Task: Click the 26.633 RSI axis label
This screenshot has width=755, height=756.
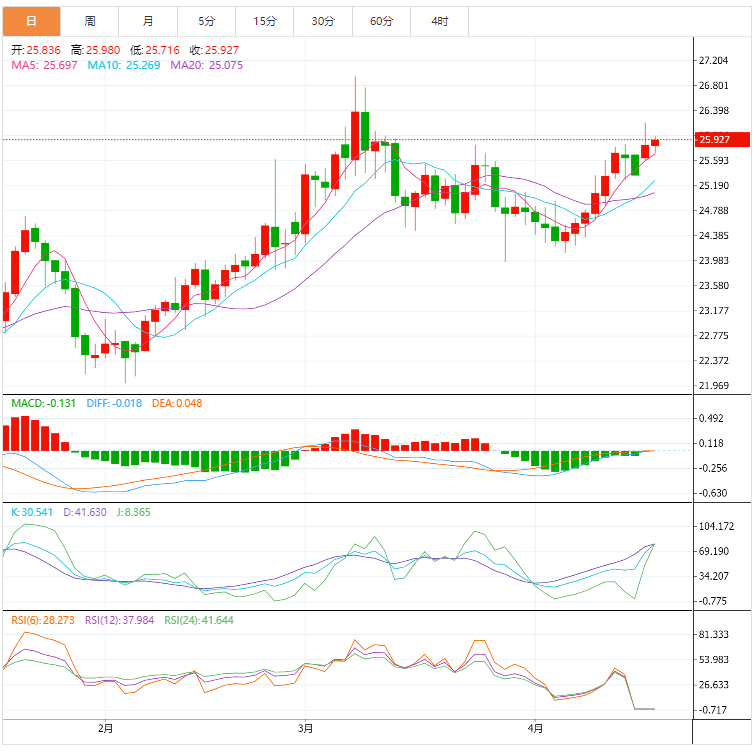Action: 714,685
